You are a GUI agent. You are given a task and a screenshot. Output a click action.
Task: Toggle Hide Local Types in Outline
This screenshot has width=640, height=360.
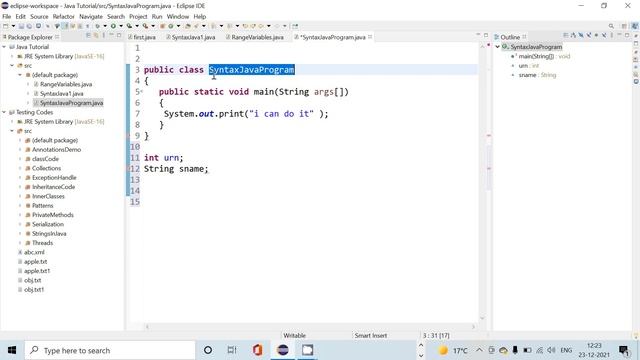[604, 36]
